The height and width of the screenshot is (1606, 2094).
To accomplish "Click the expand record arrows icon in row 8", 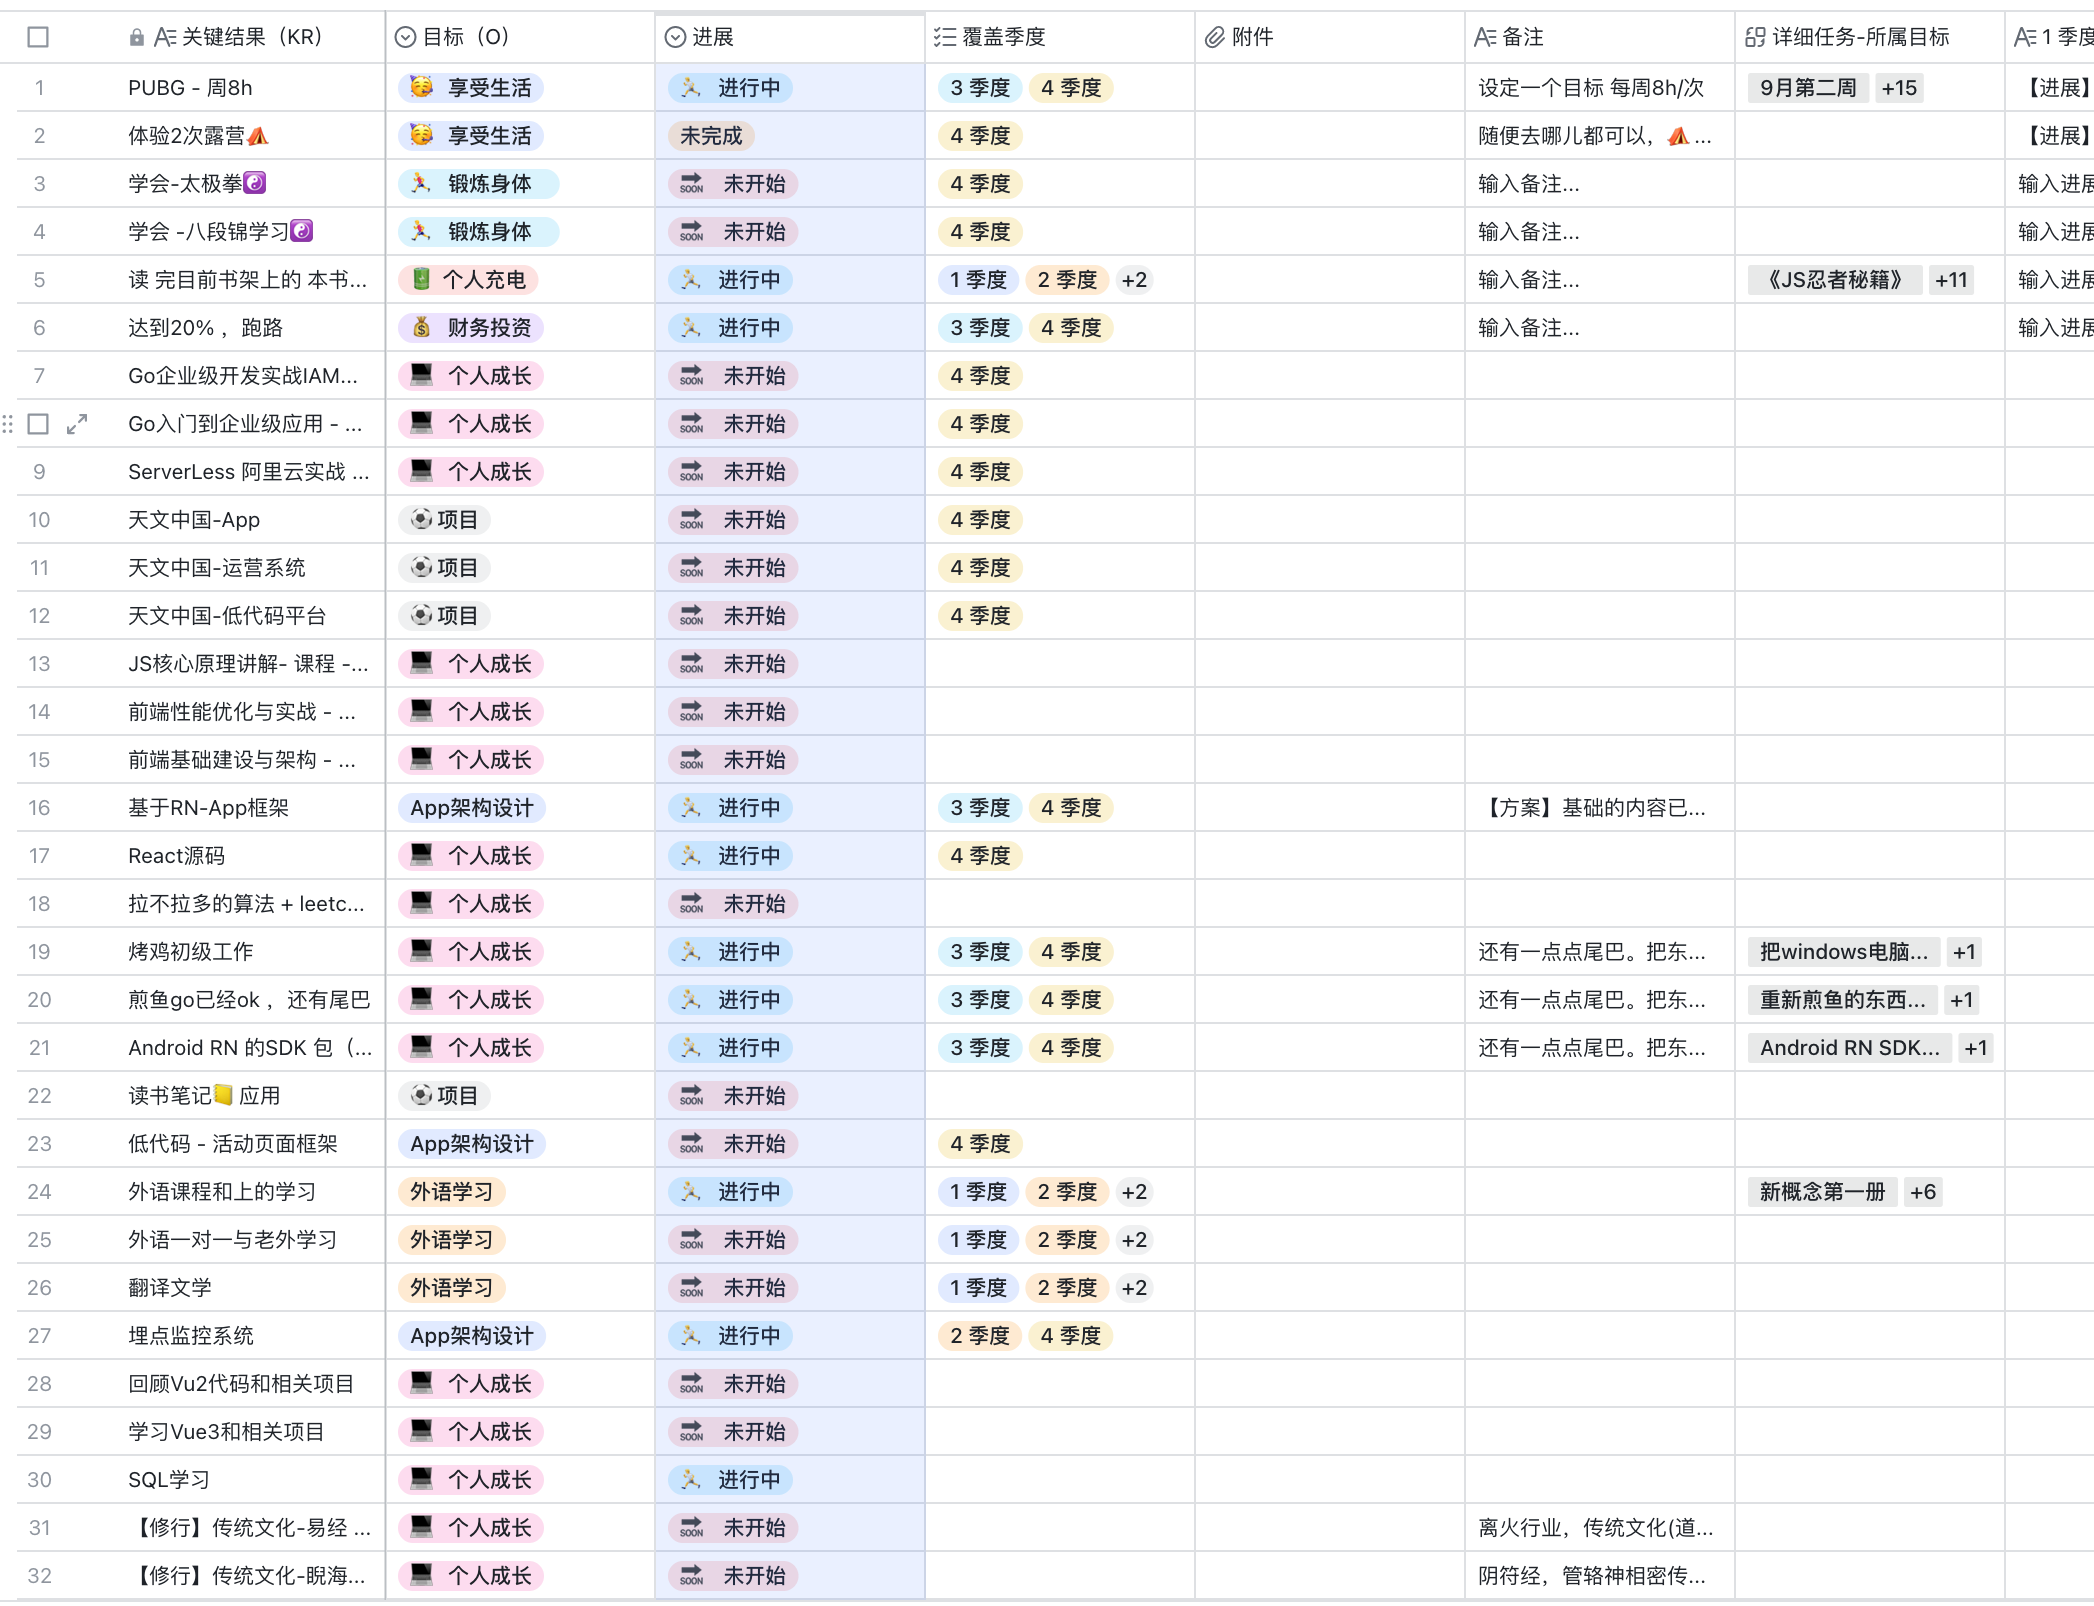I will (77, 424).
